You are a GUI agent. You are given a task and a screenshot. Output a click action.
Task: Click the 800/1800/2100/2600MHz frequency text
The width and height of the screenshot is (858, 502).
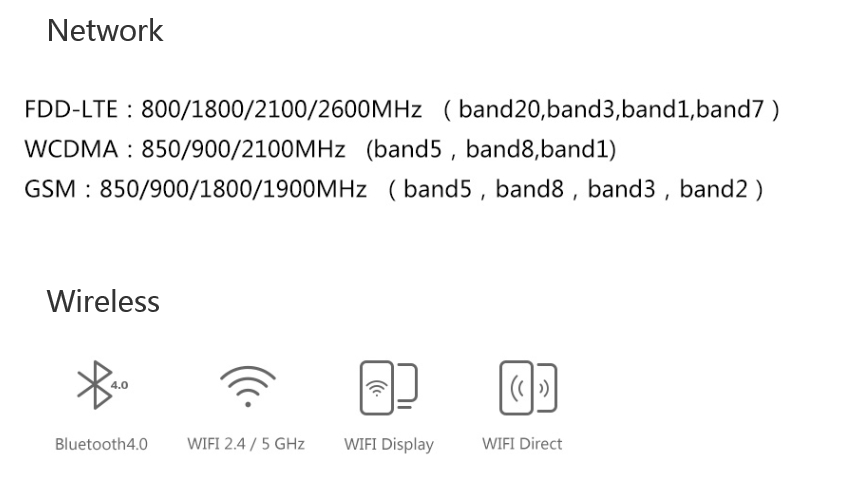281,109
